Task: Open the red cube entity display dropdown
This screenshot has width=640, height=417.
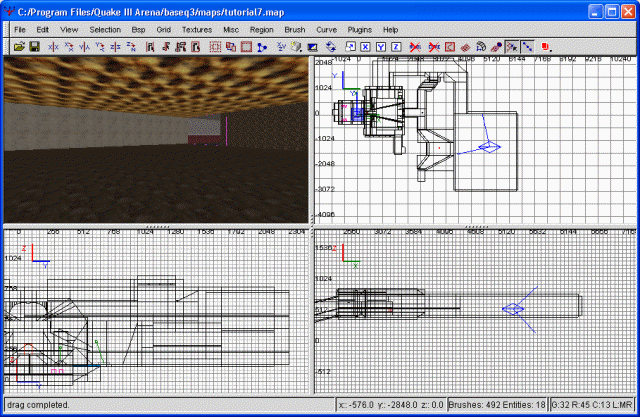Action: pyautogui.click(x=546, y=47)
